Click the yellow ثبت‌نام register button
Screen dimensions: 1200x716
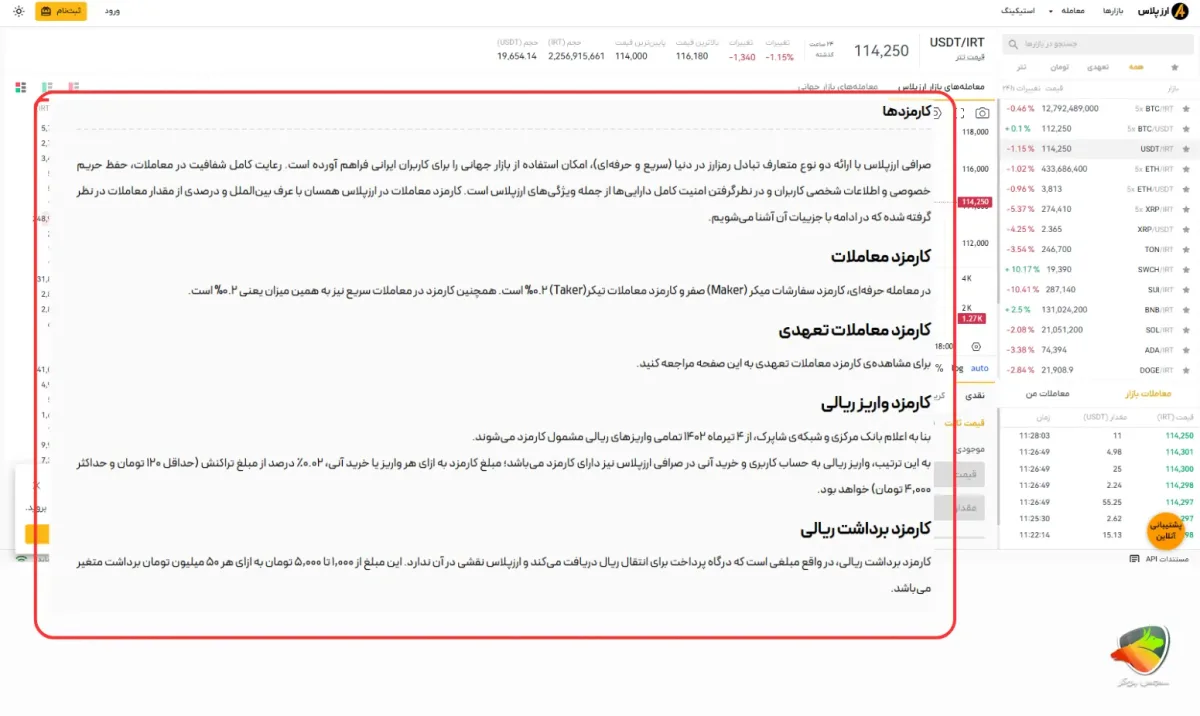[x=61, y=11]
